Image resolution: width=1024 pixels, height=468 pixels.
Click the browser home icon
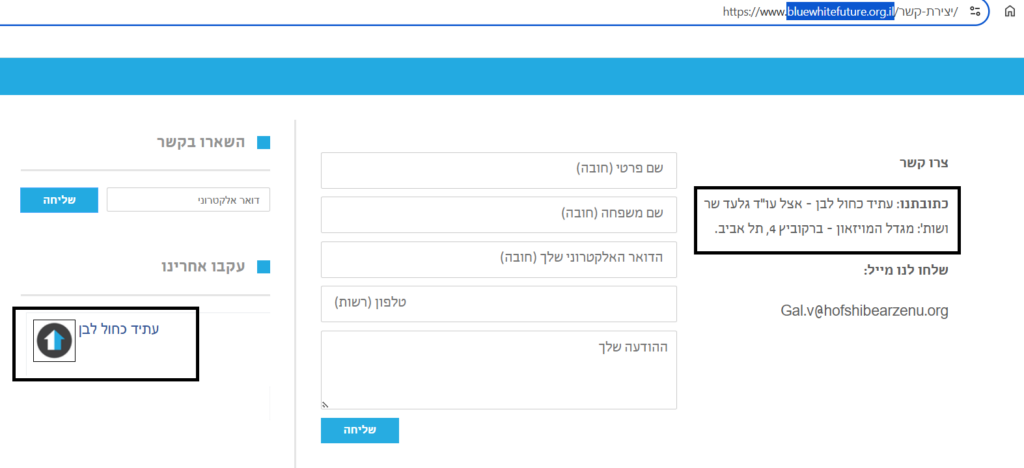pyautogui.click(x=1010, y=11)
